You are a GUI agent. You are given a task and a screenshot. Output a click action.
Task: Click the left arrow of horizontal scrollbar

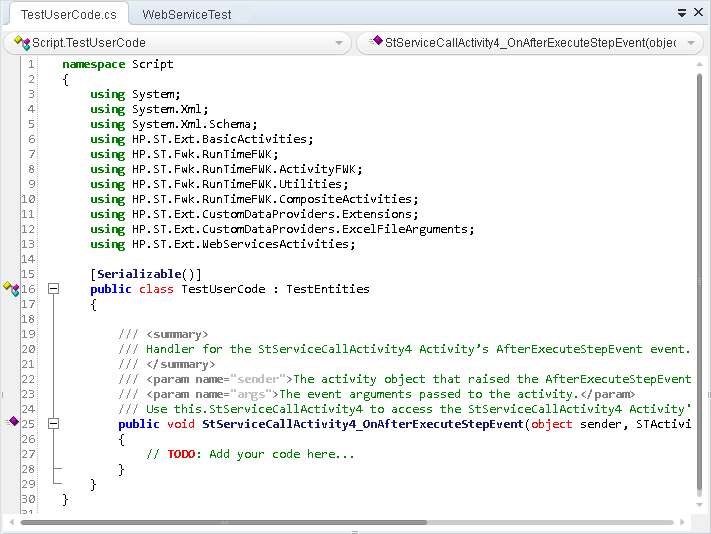tap(11, 522)
